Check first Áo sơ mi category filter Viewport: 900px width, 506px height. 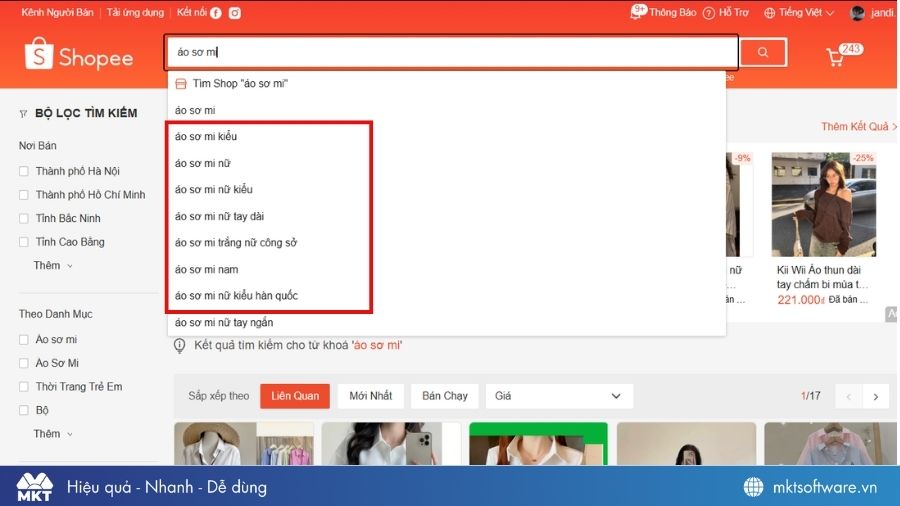tap(24, 340)
